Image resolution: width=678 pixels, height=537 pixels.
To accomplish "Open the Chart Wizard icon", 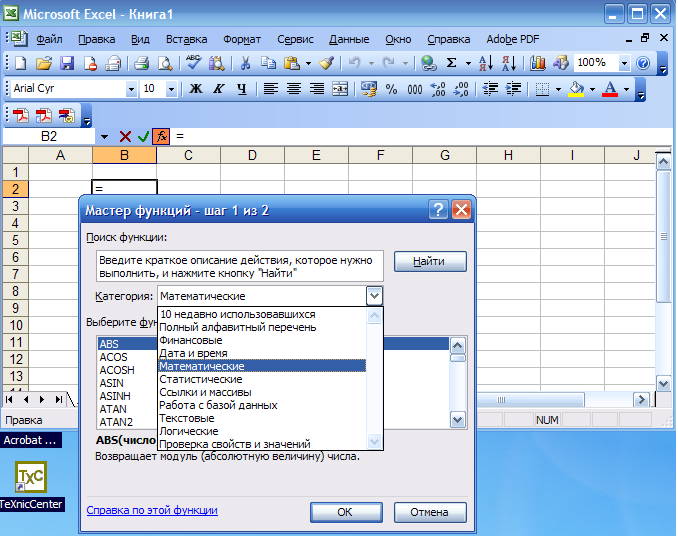I will 537,64.
